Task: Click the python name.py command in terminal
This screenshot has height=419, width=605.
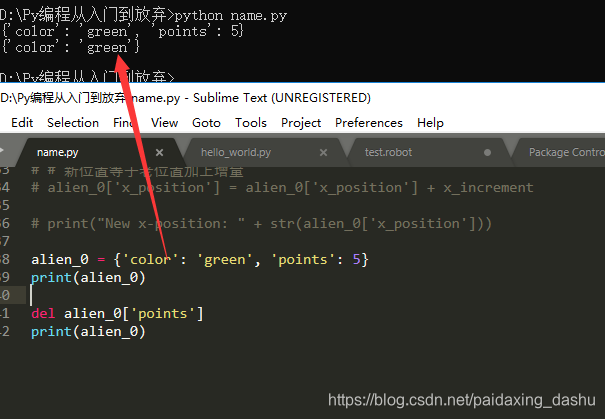Action: point(231,16)
